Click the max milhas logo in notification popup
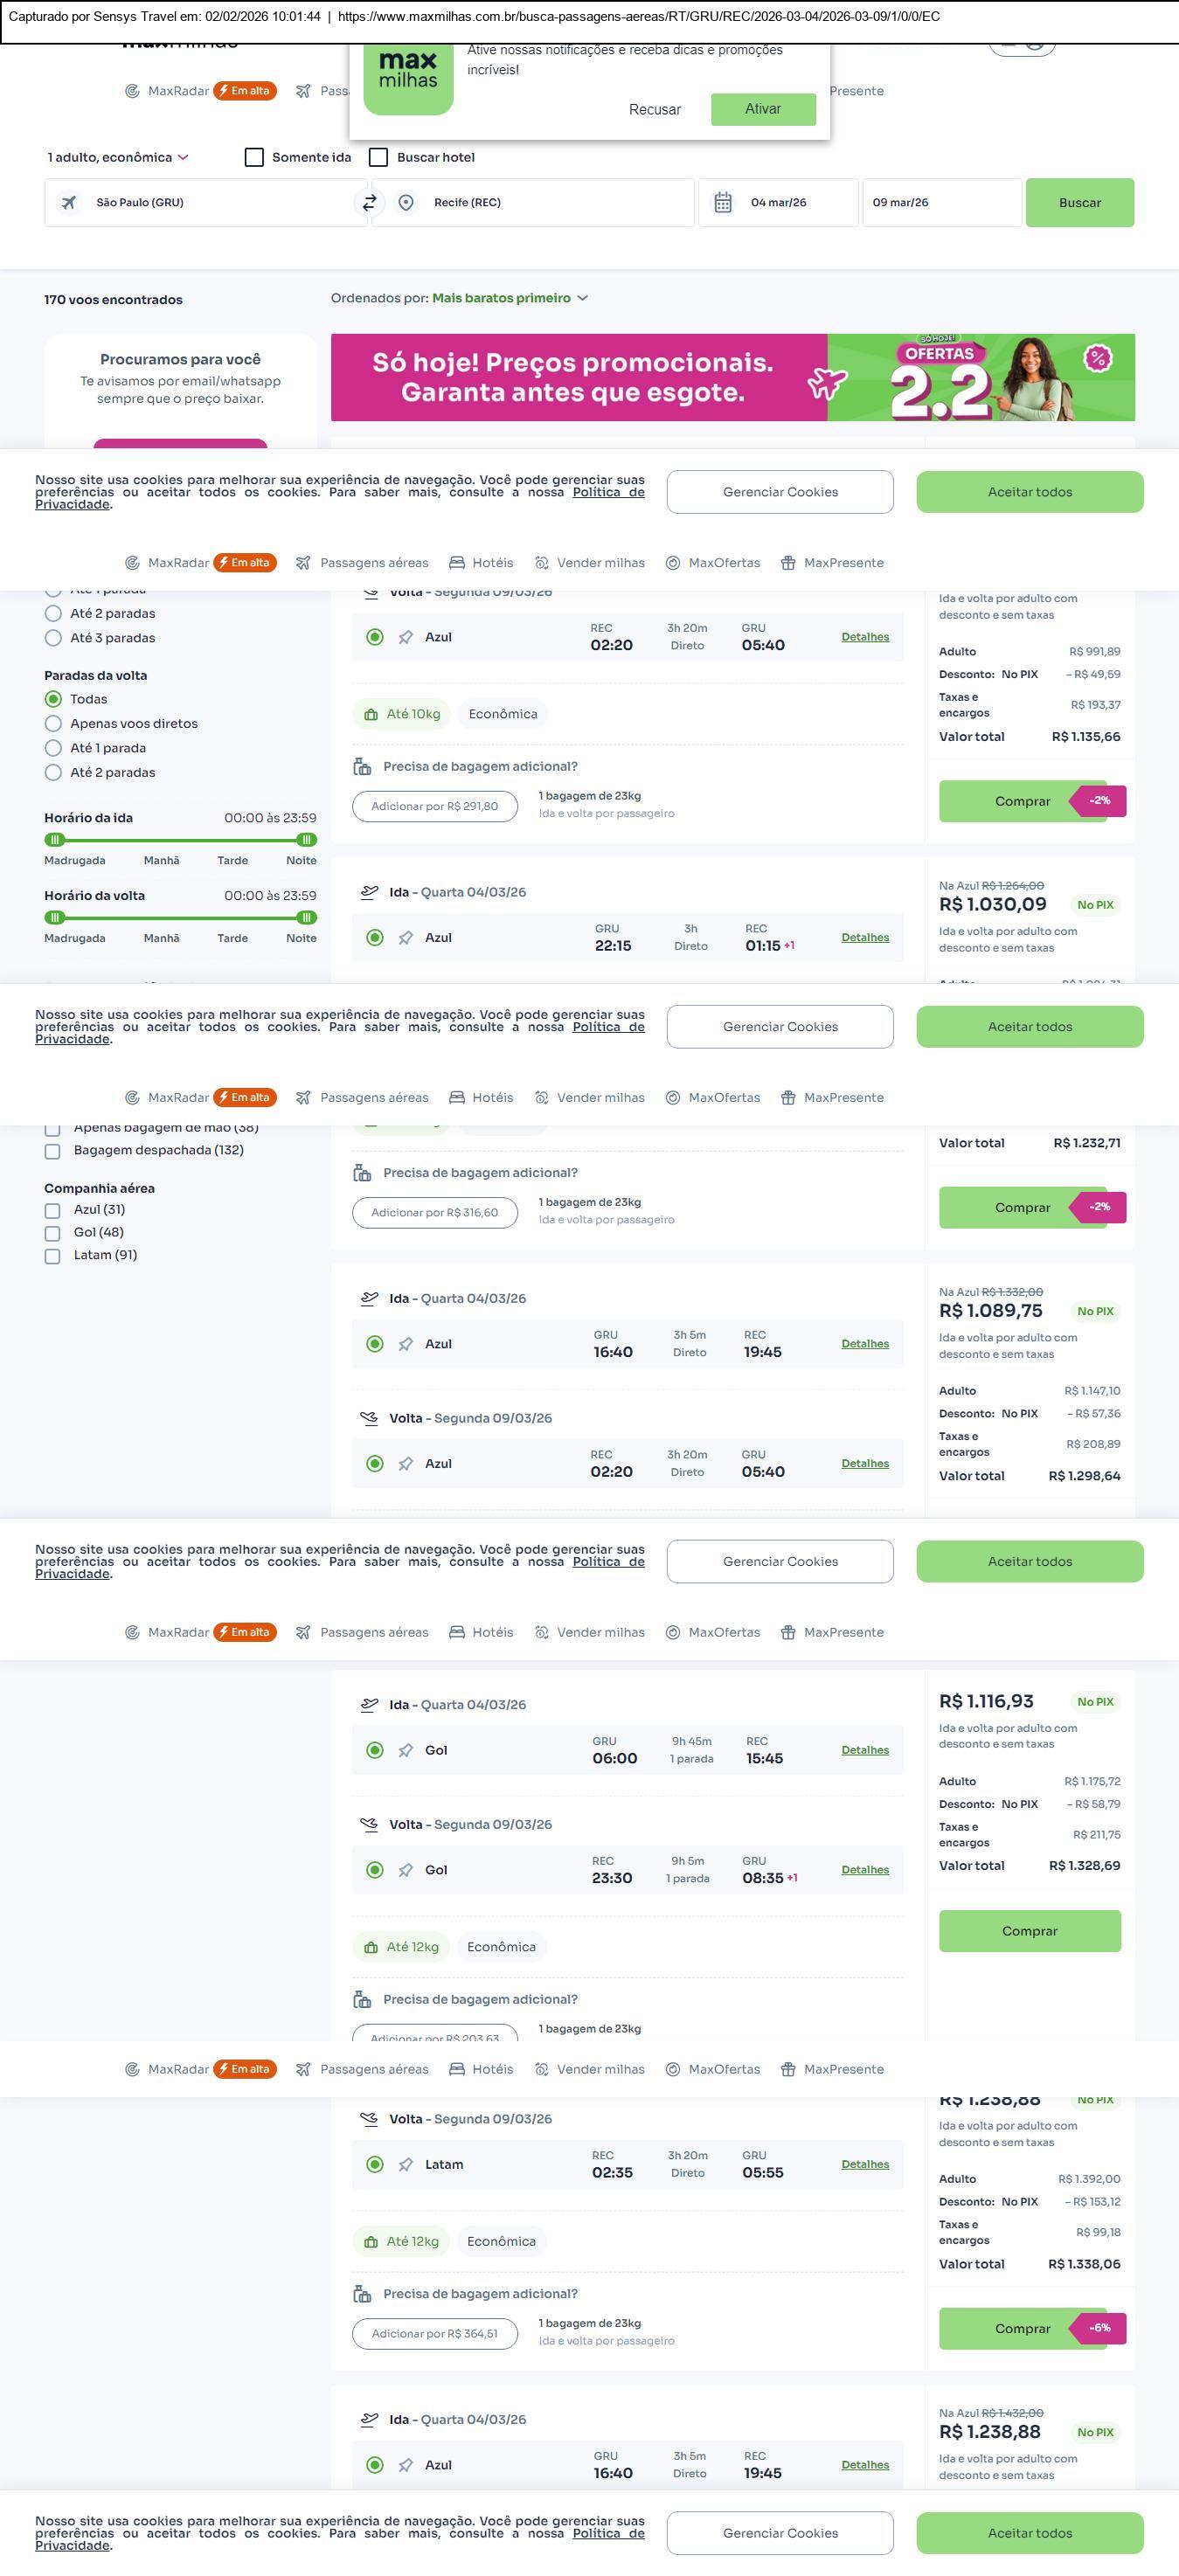 point(408,78)
